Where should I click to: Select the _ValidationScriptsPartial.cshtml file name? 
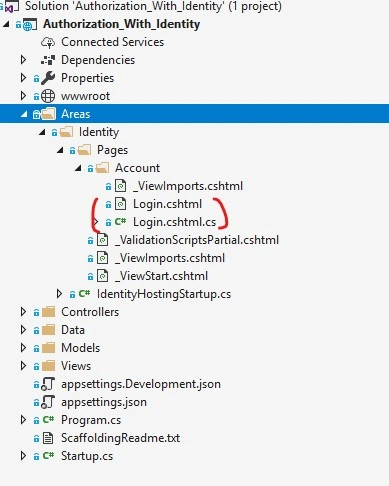[197, 240]
